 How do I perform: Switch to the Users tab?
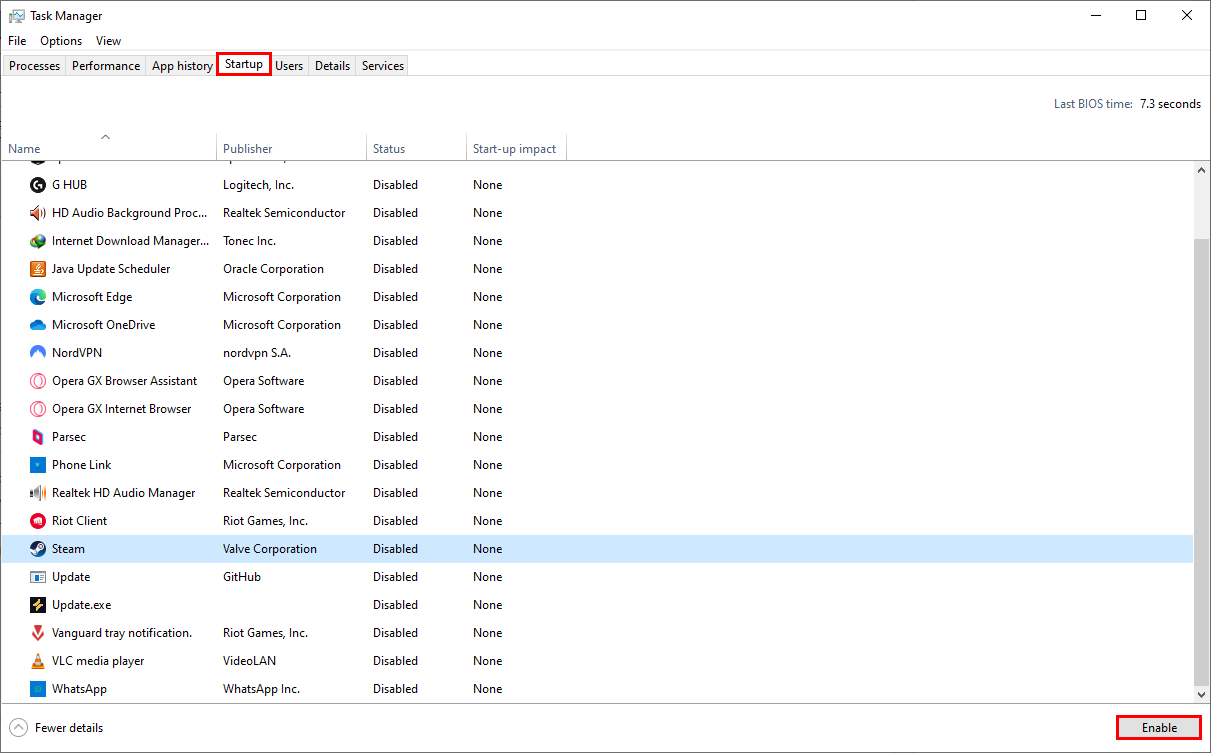tap(289, 66)
